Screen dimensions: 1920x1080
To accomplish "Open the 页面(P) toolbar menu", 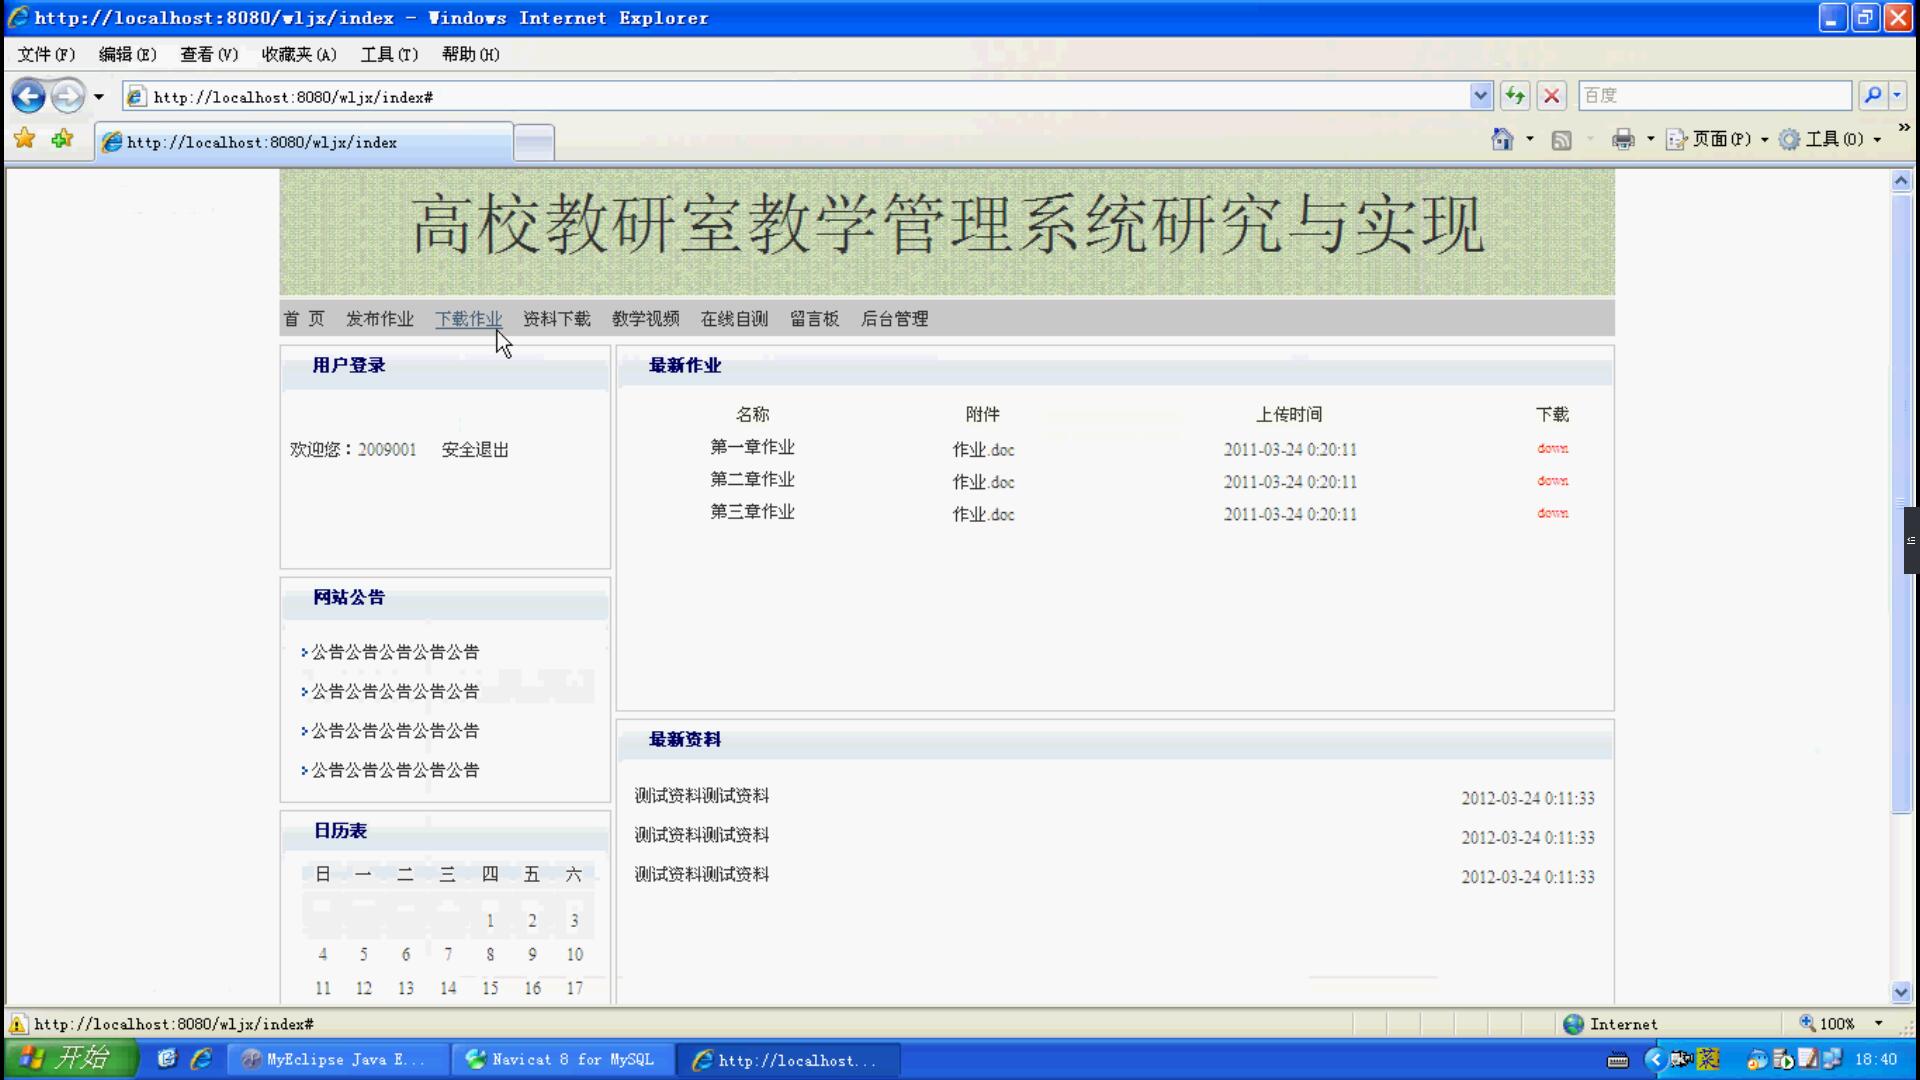I will [x=1716, y=139].
